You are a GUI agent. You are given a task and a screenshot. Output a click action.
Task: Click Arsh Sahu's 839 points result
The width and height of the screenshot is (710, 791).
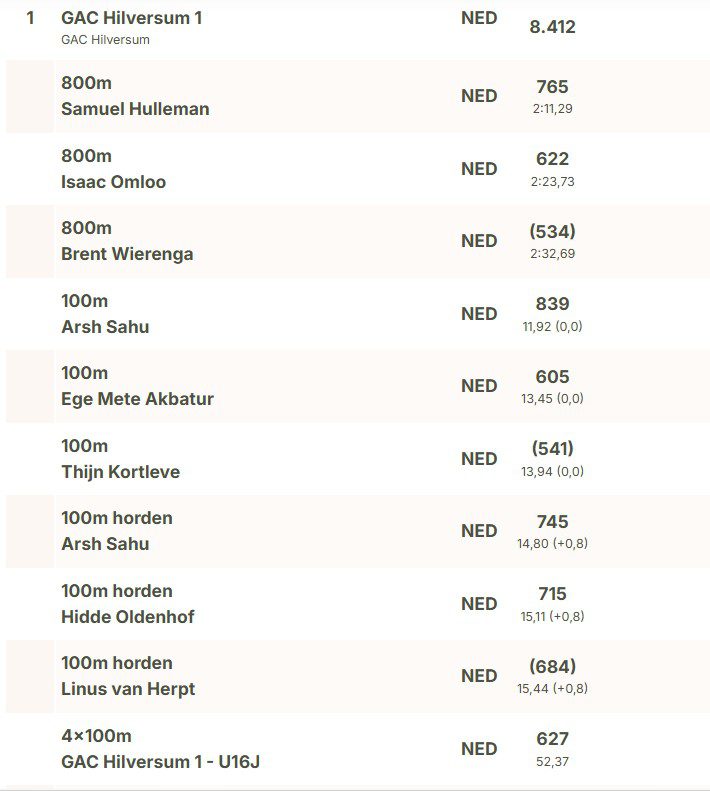pos(552,304)
